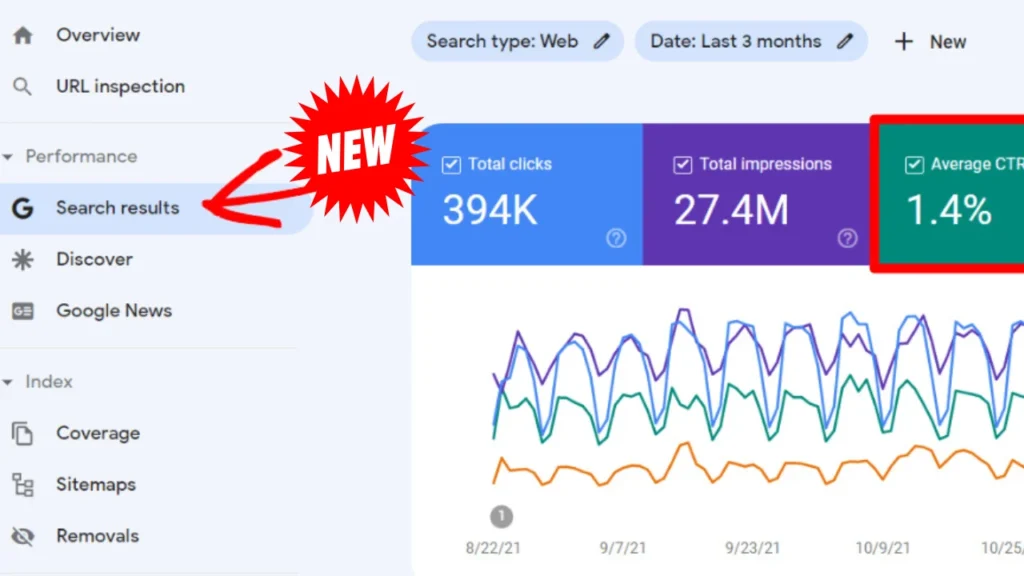Open the Discover report

[95, 259]
